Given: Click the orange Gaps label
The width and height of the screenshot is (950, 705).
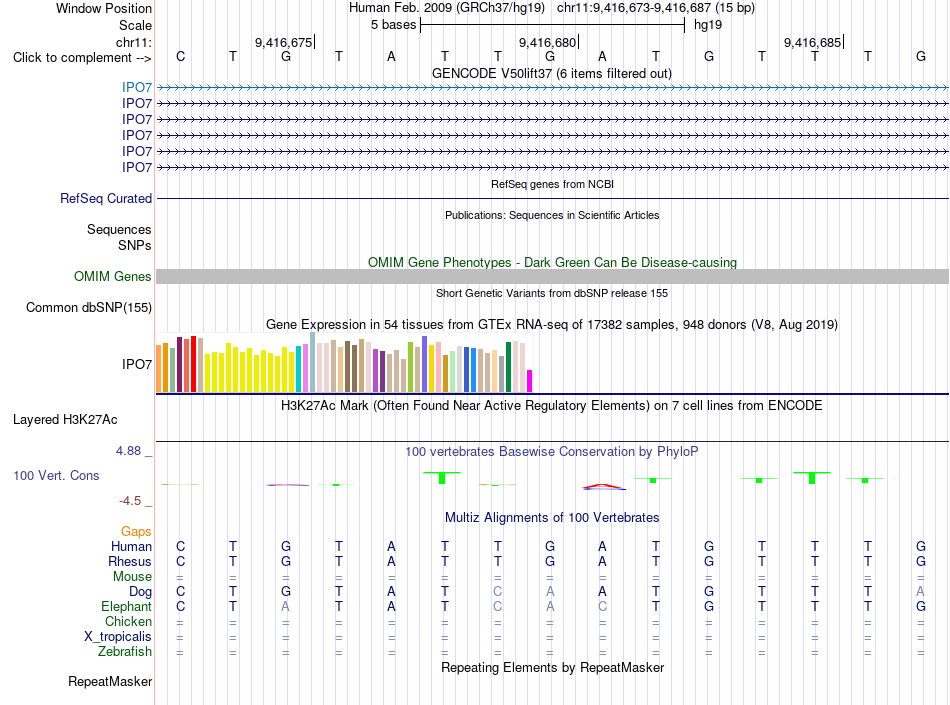Looking at the screenshot, I should (x=136, y=531).
